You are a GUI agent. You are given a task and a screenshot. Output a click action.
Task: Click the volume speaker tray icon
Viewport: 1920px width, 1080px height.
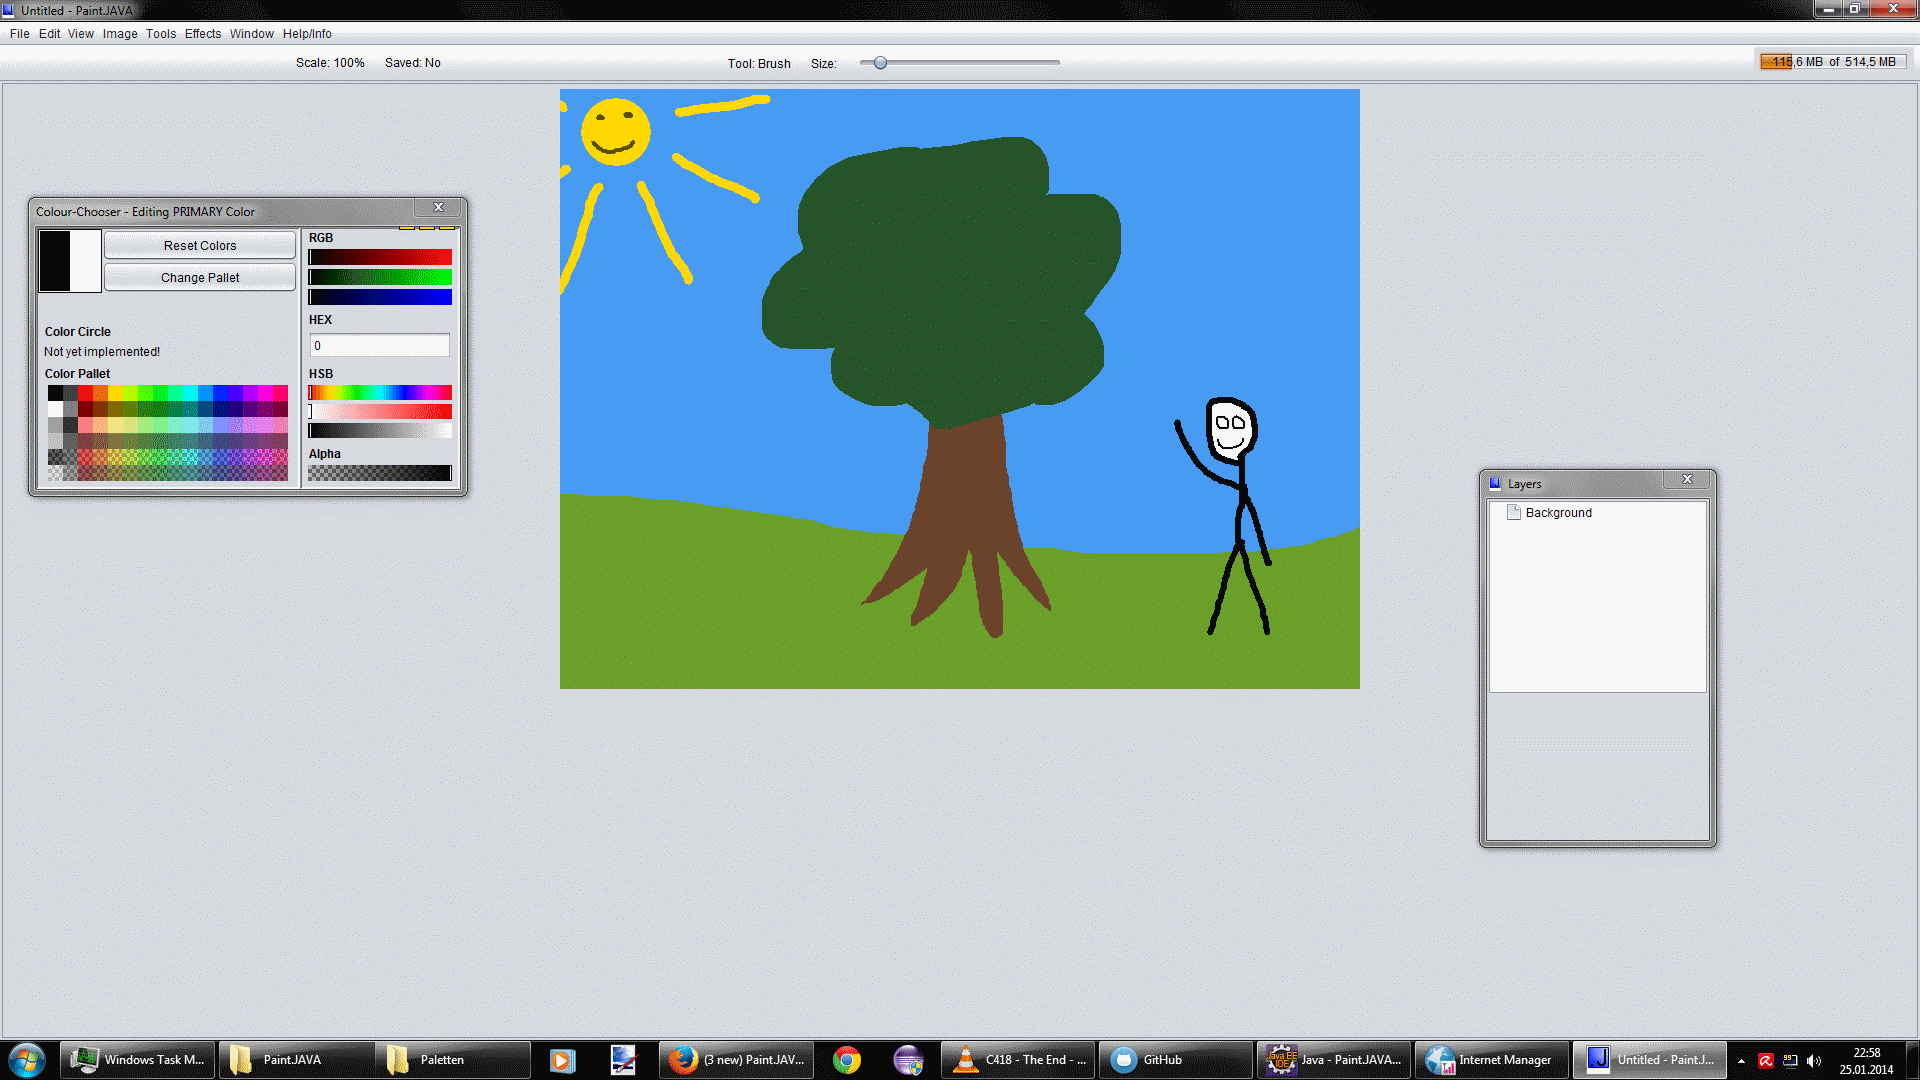[1814, 1060]
